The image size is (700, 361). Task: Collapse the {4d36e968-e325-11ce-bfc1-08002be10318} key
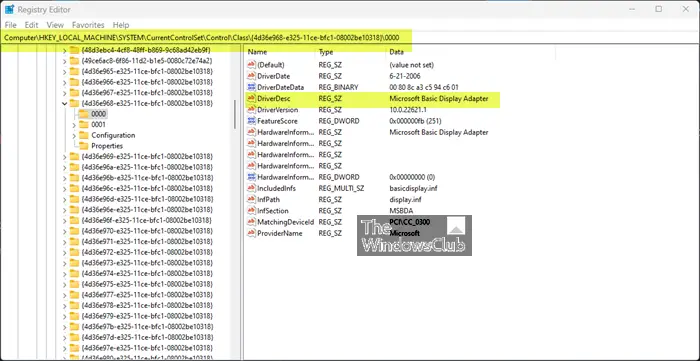(64, 104)
